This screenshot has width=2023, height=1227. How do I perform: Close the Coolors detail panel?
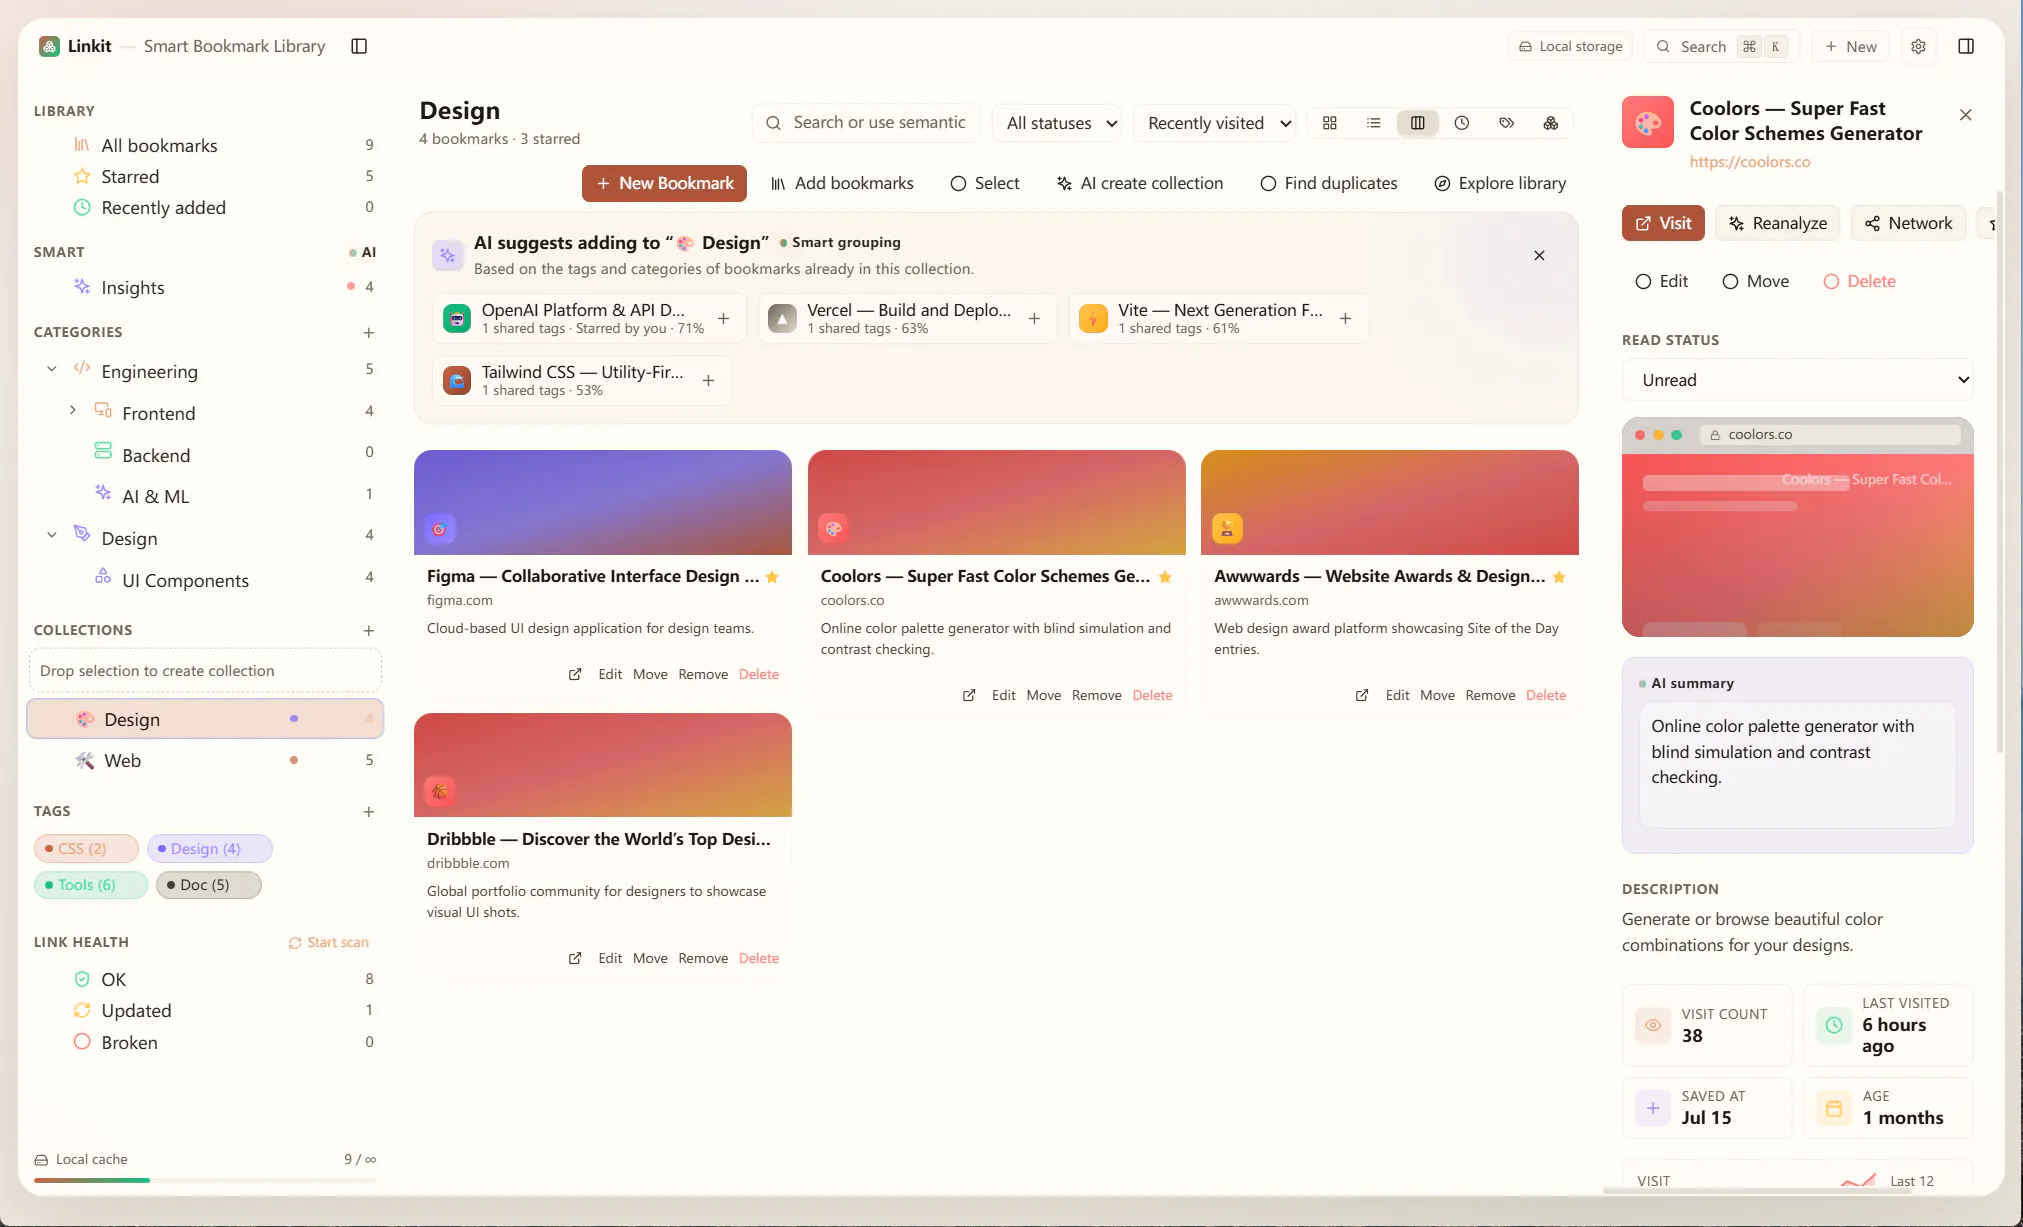pos(1965,115)
